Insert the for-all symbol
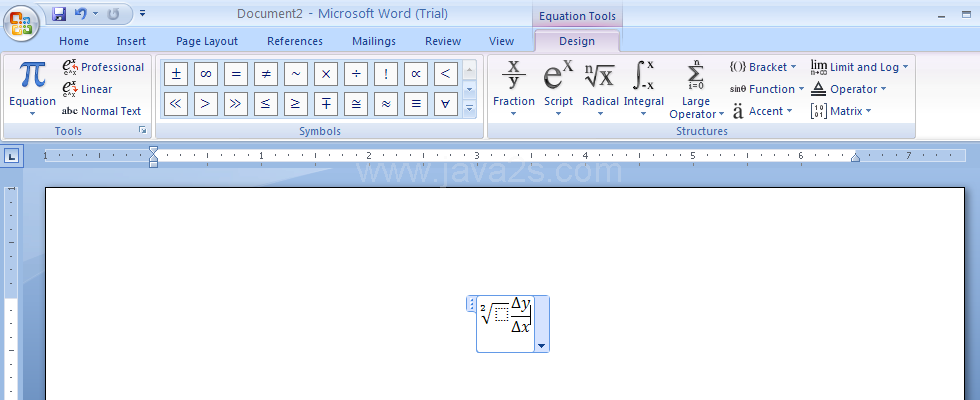The image size is (980, 400). click(x=446, y=104)
